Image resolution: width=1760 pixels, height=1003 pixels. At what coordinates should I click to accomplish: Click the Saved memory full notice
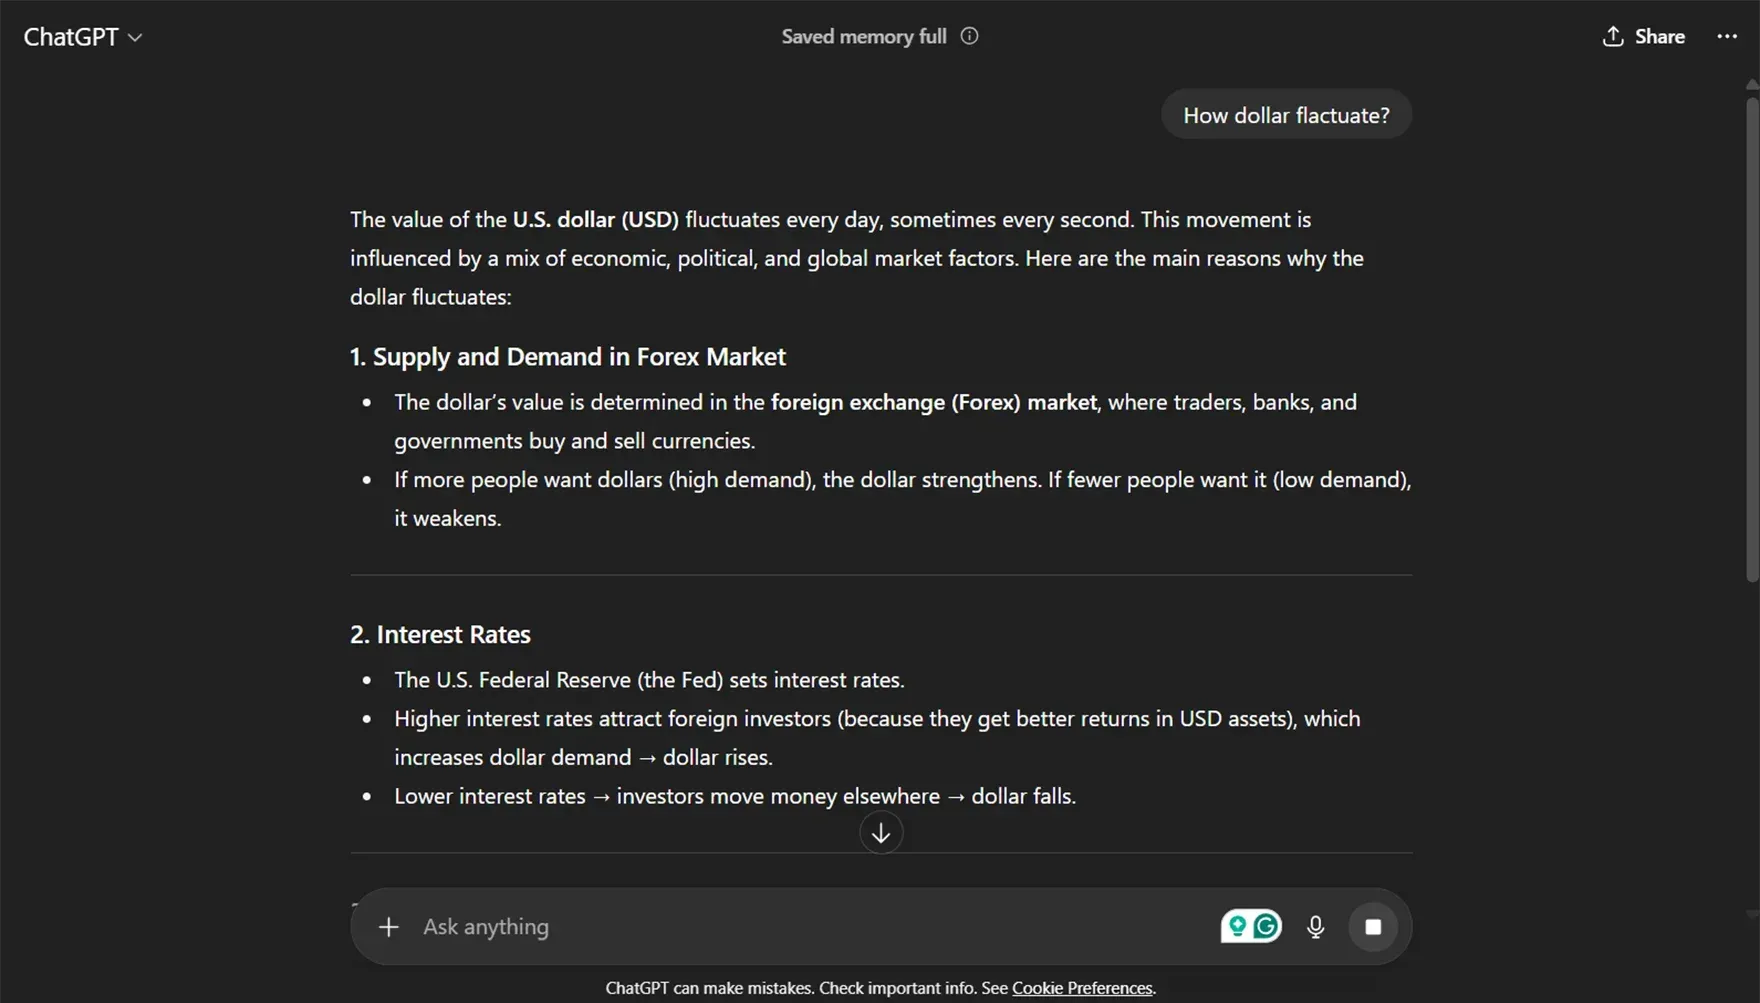coord(863,37)
